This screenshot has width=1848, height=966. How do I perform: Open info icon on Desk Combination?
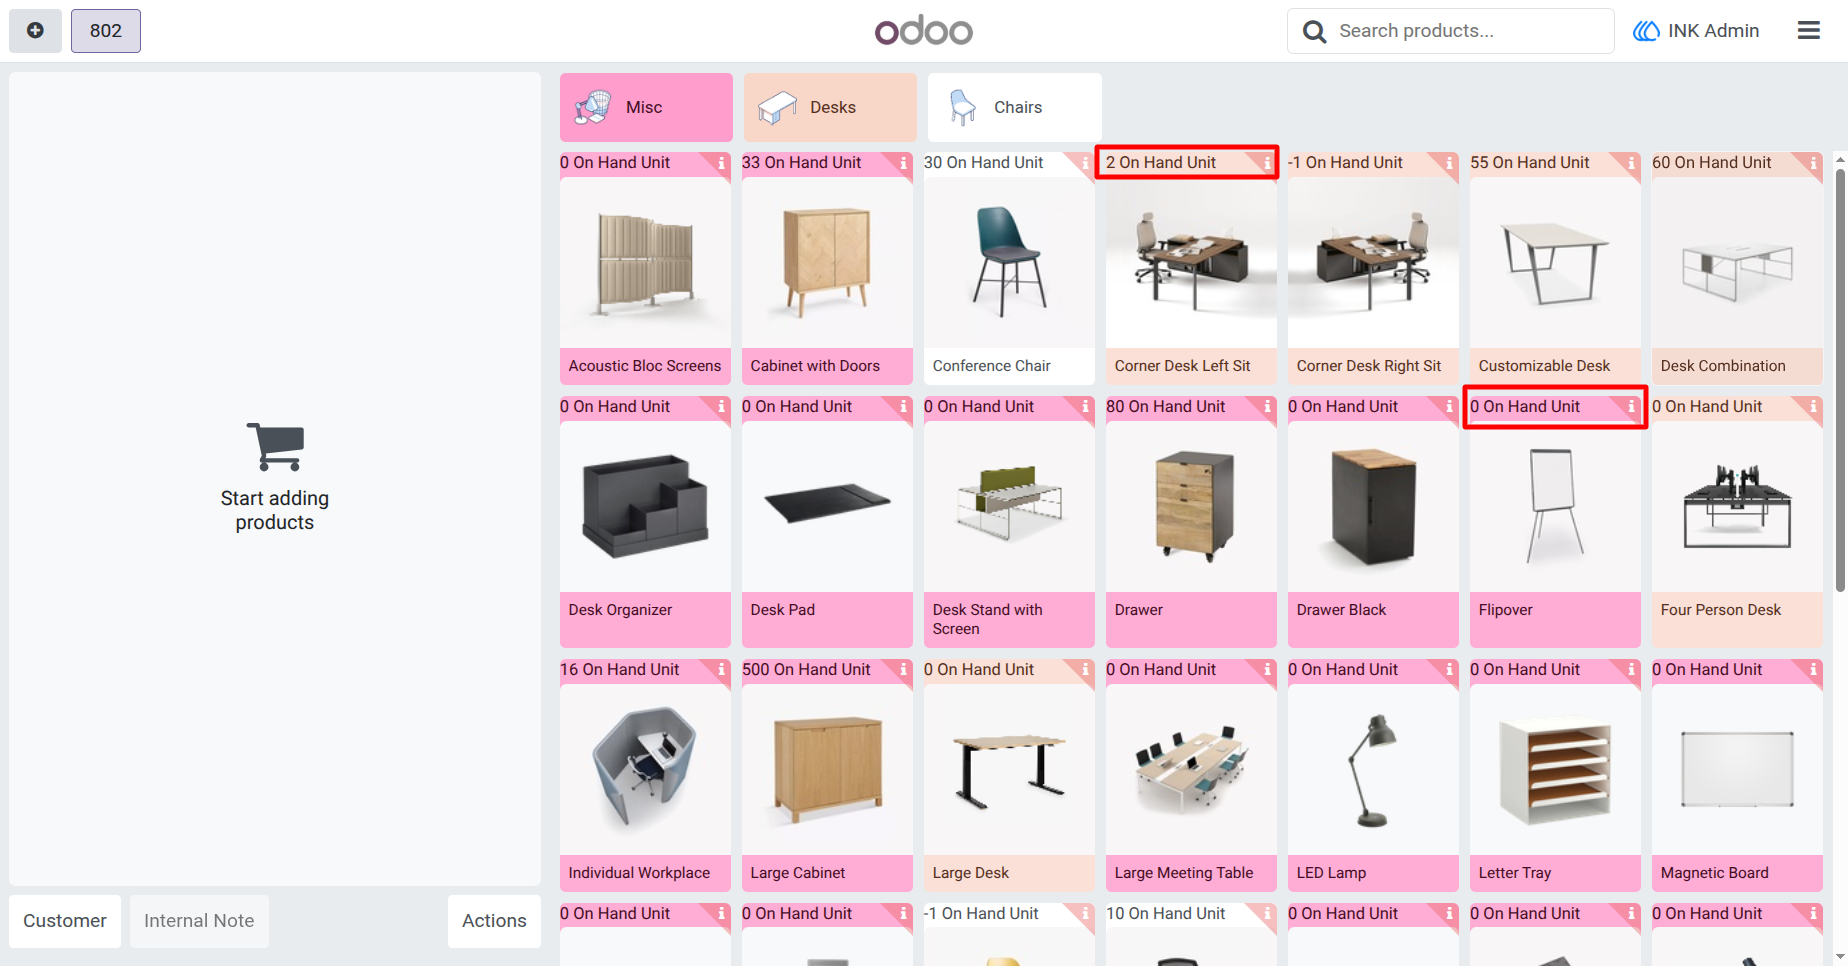pyautogui.click(x=1813, y=162)
